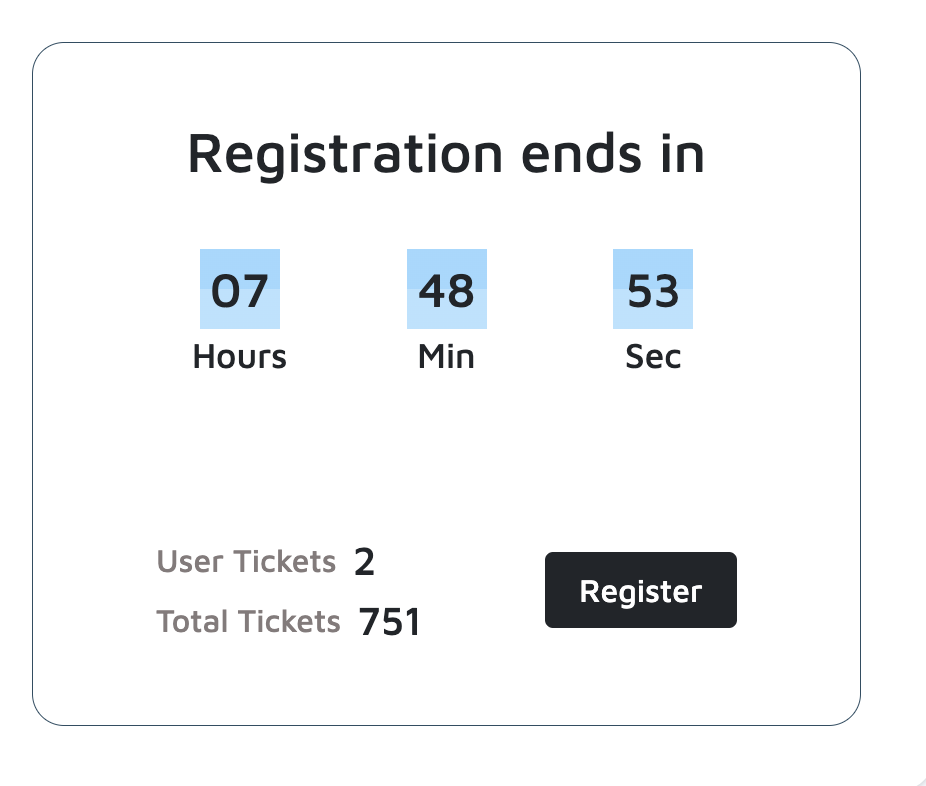Click the user ticket count 2
Image resolution: width=926 pixels, height=786 pixels.
(364, 563)
